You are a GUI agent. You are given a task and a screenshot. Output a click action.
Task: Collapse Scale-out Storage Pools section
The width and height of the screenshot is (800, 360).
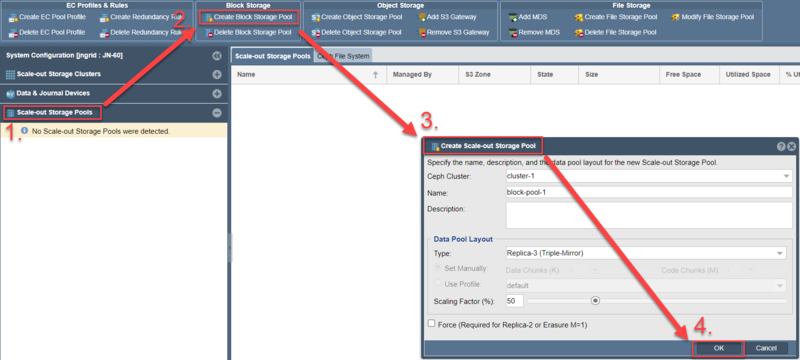coord(217,113)
